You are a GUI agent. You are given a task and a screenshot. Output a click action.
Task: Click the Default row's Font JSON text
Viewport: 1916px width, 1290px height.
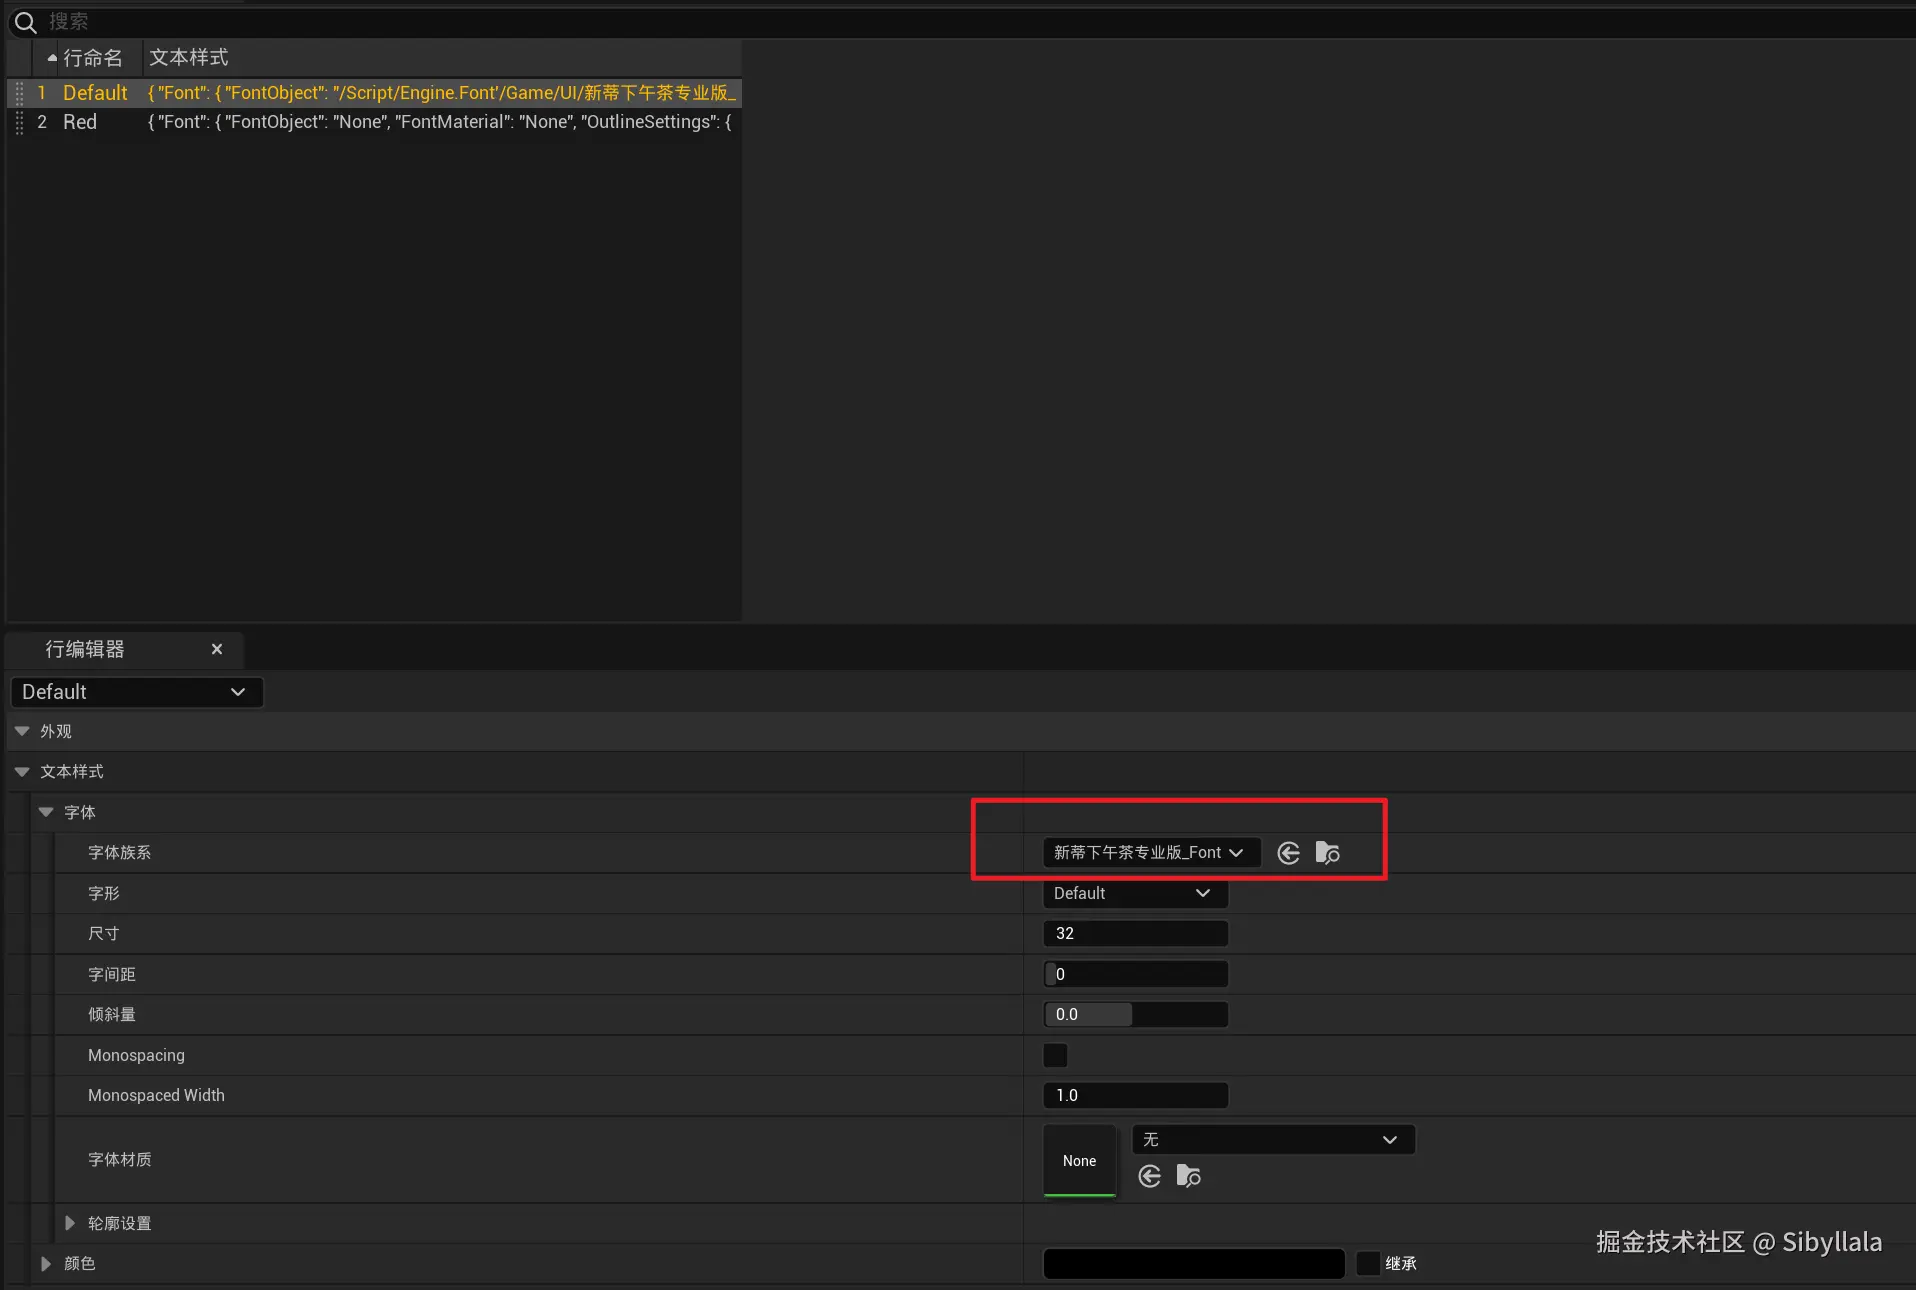pyautogui.click(x=441, y=93)
